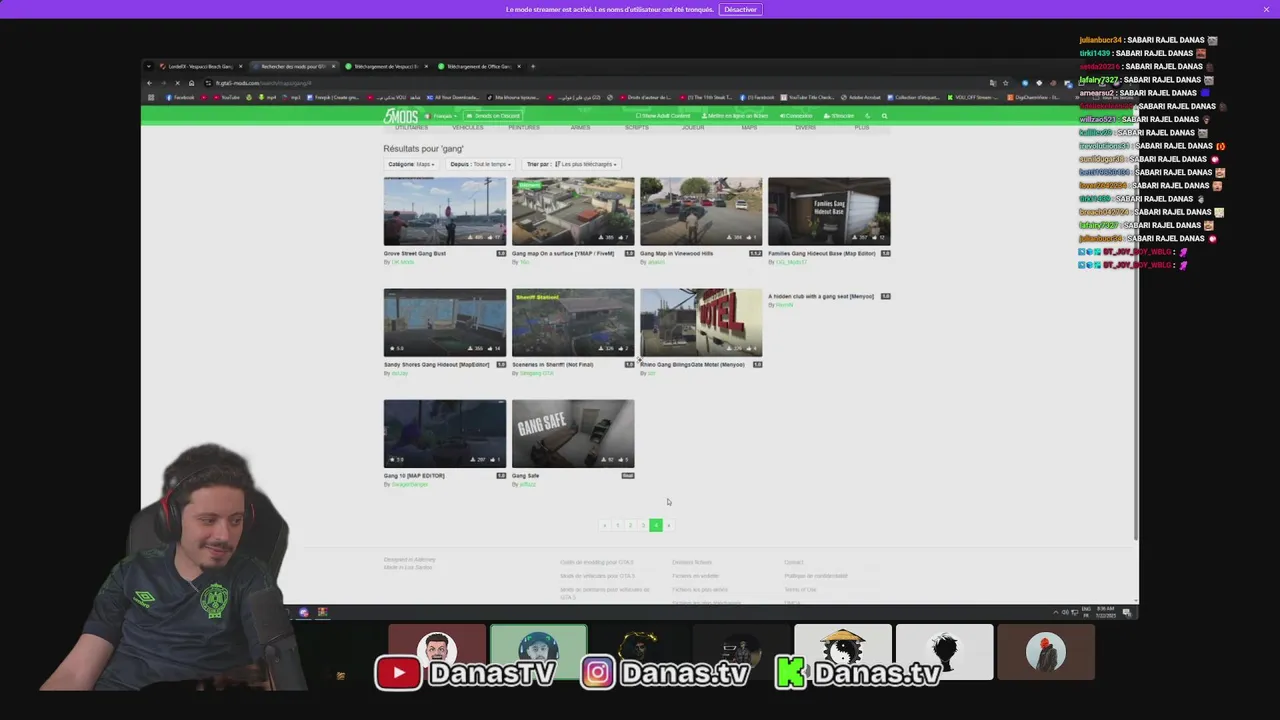Open the search magnifier icon in green header
1280x720 pixels.
884,116
